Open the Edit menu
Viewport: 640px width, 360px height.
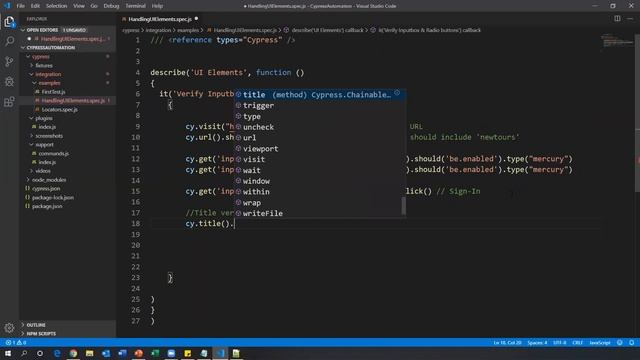(x=35, y=6)
